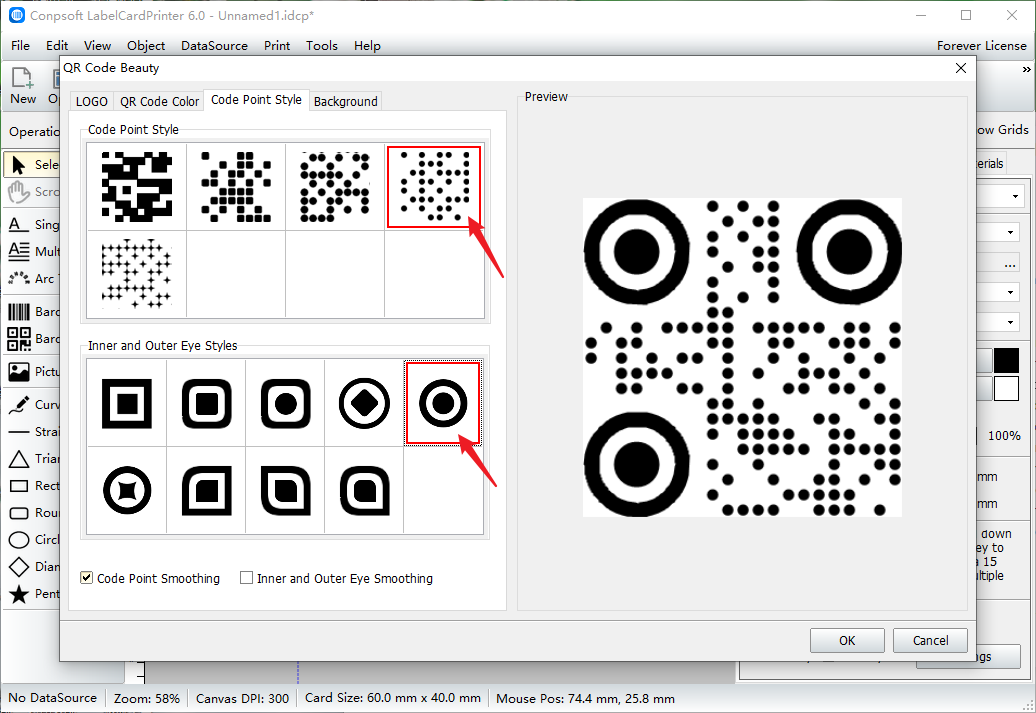Screen dimensions: 1036x713
Task: Open the File menu
Action: click(x=20, y=46)
